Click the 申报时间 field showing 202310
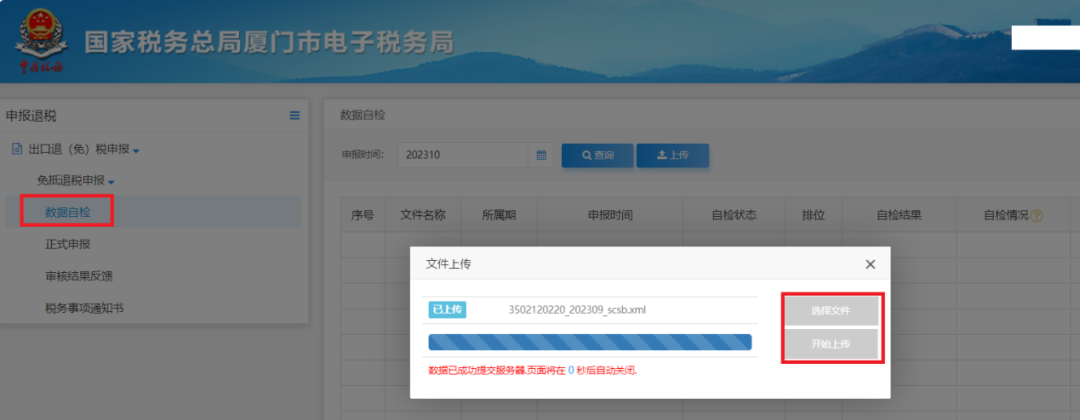1080x420 pixels. coord(462,155)
